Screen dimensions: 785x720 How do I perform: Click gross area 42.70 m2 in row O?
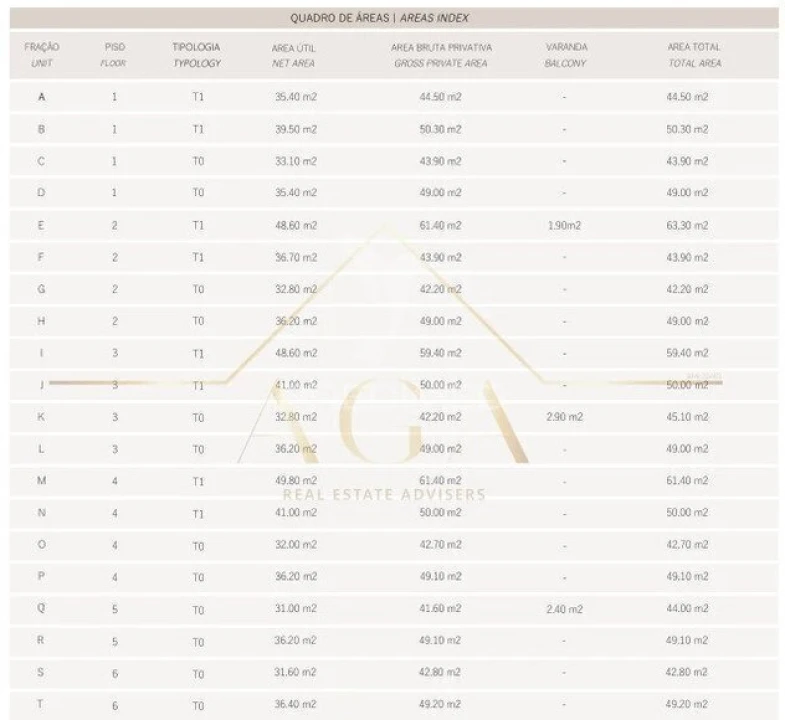(x=441, y=544)
